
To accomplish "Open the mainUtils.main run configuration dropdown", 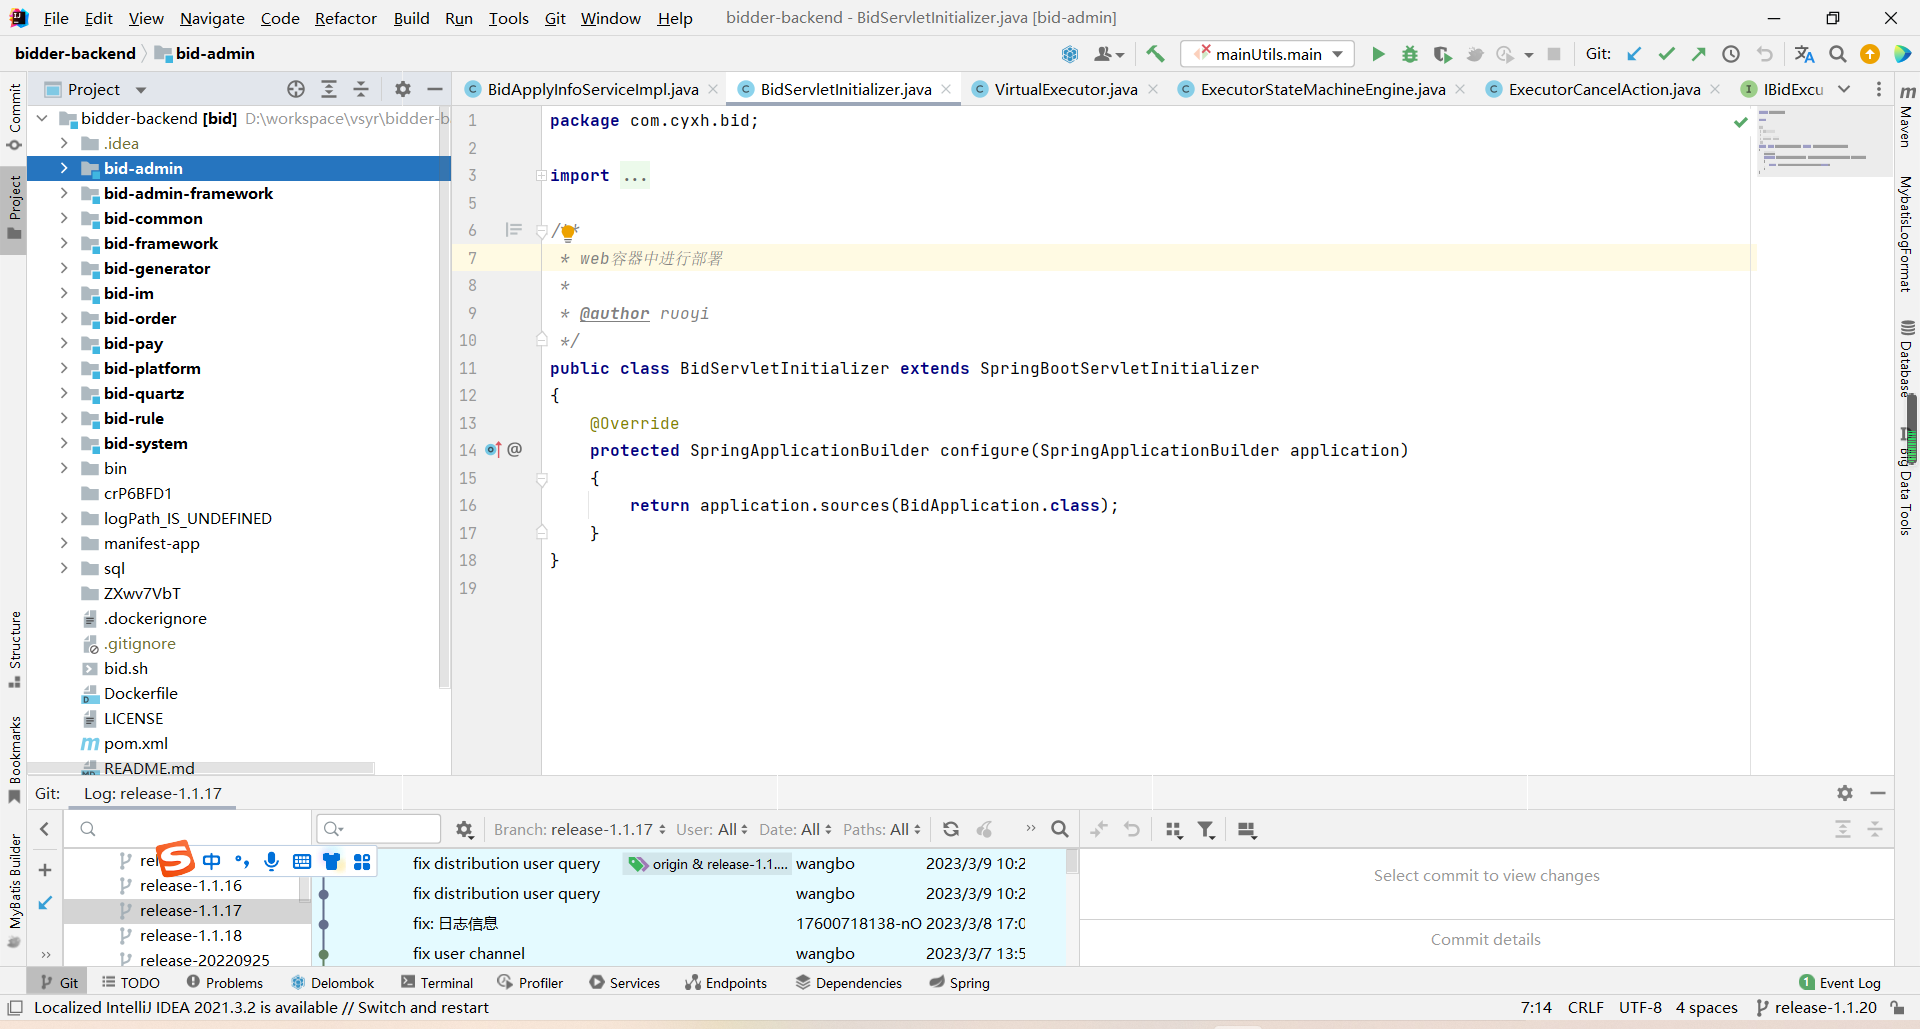I will (x=1268, y=54).
